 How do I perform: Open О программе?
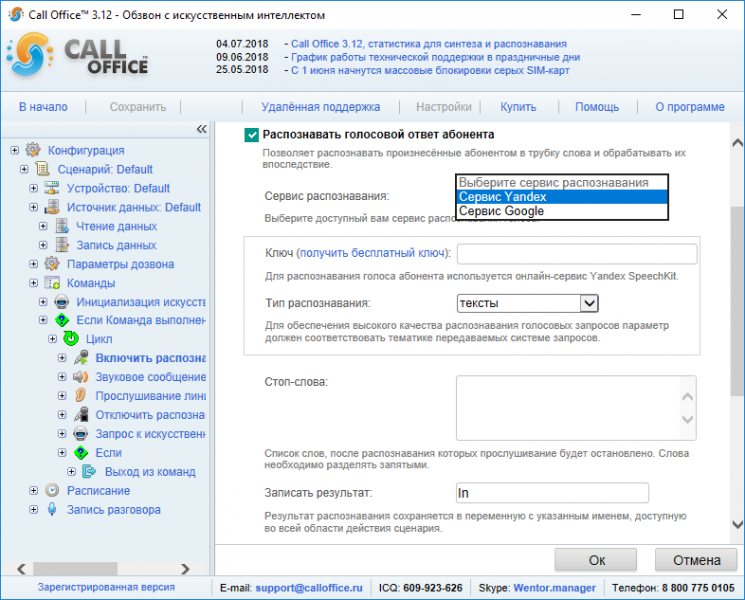690,107
